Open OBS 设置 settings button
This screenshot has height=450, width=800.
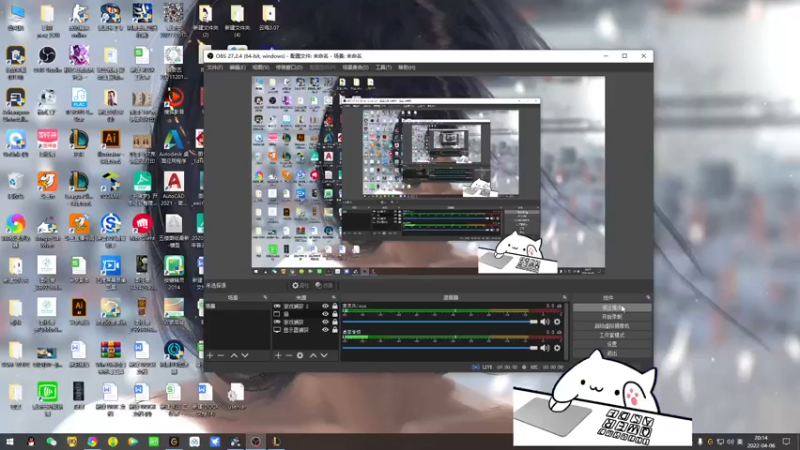coord(612,344)
